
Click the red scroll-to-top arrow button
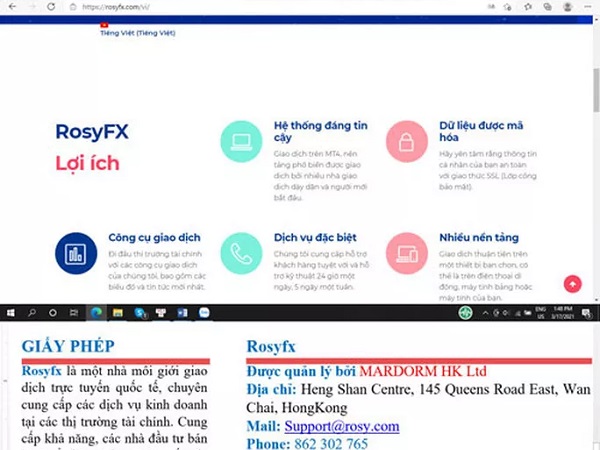tap(572, 284)
